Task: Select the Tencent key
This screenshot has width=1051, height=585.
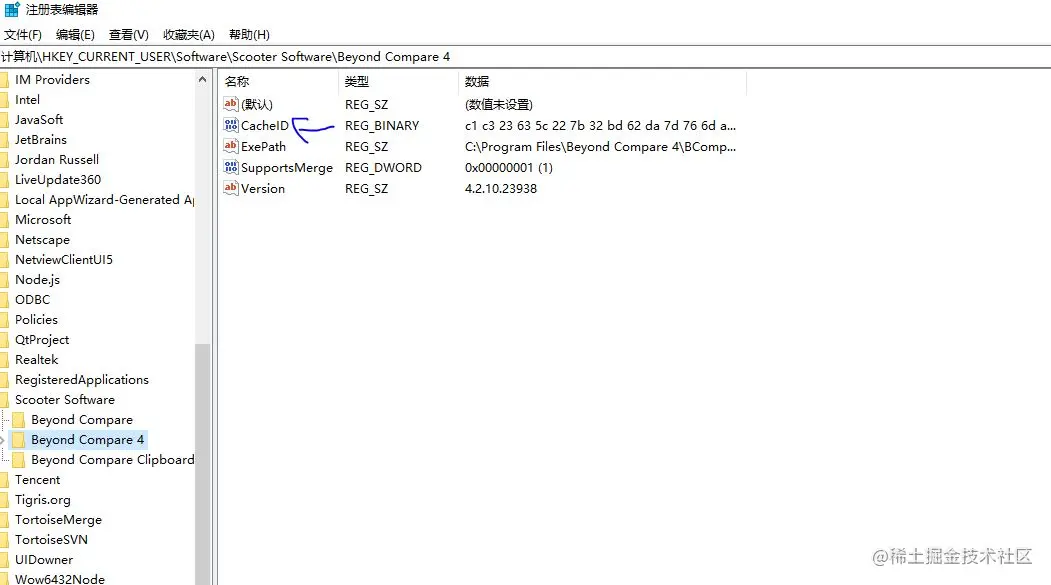Action: click(x=38, y=480)
